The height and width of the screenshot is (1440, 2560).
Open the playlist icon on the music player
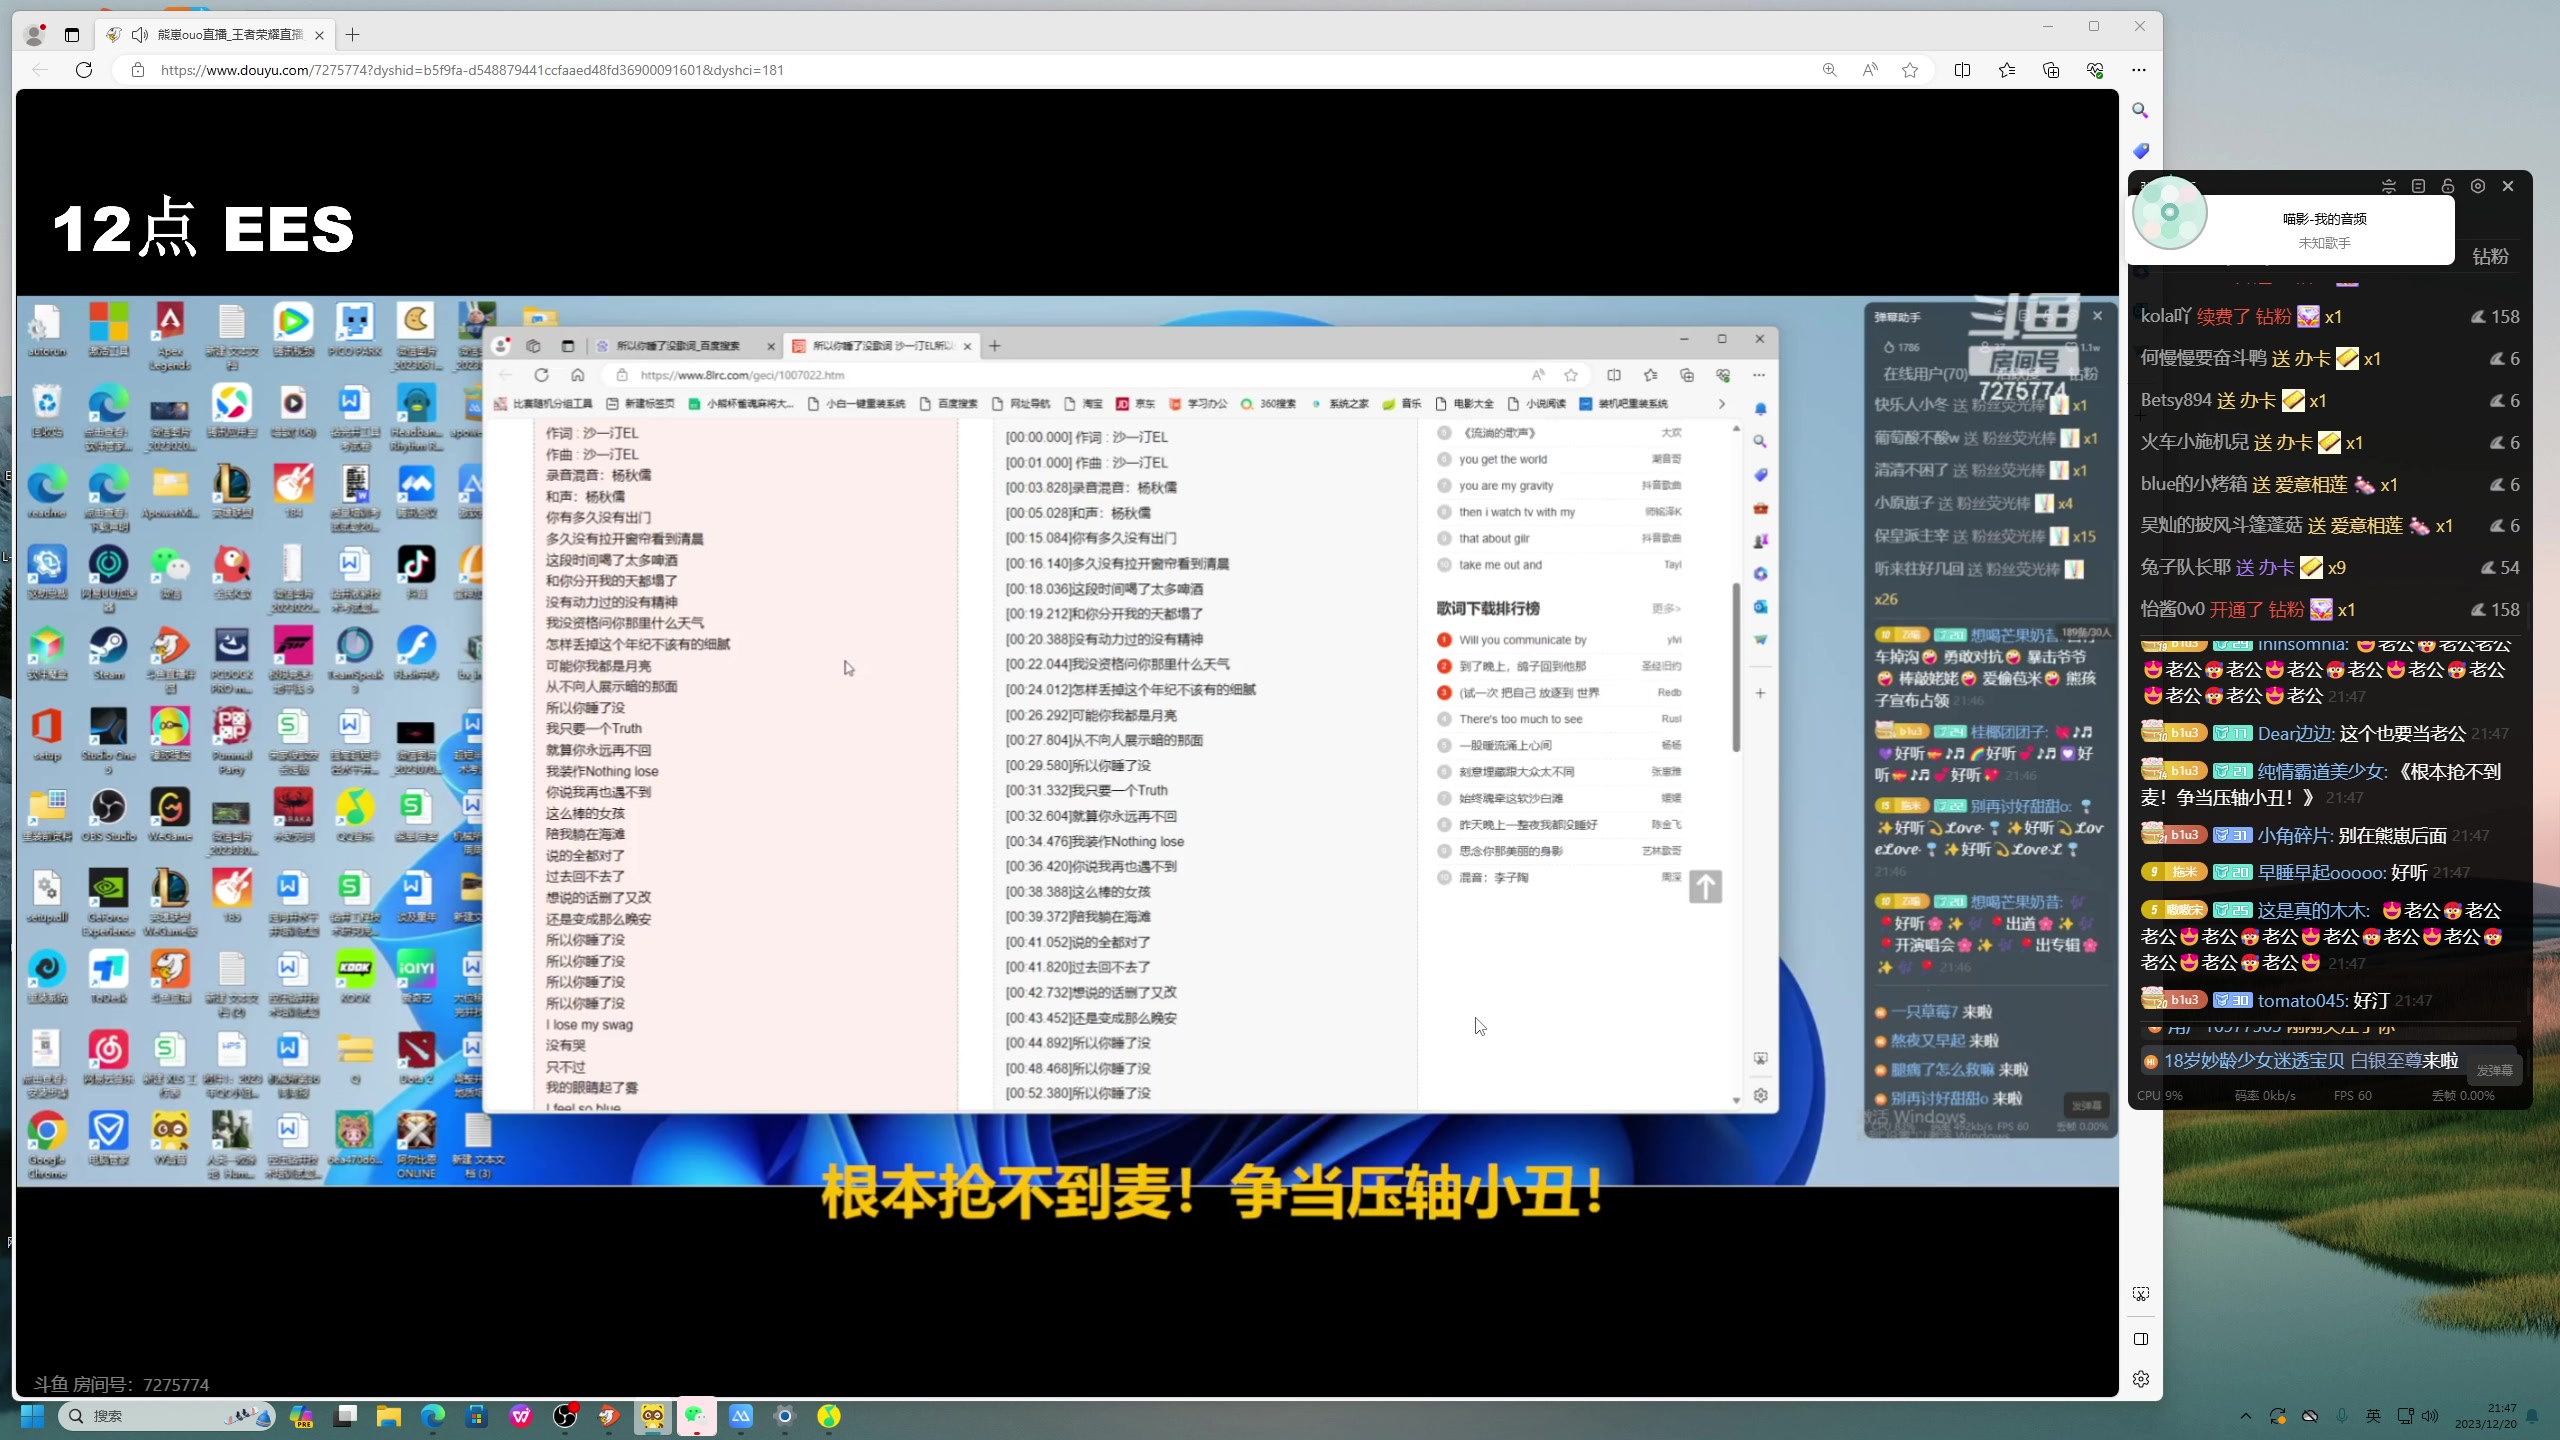point(2419,186)
